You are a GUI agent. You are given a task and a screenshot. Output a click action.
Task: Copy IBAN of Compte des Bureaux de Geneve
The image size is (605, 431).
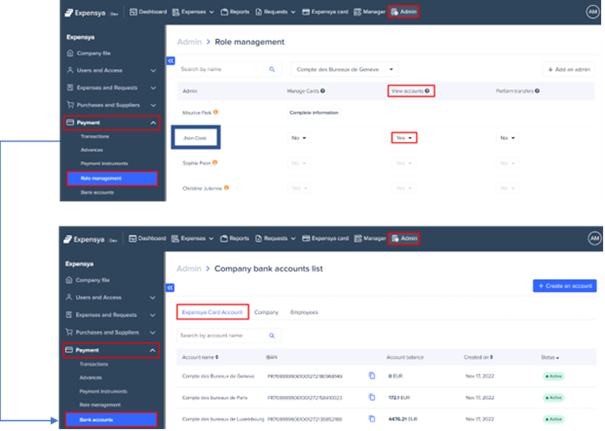point(371,376)
